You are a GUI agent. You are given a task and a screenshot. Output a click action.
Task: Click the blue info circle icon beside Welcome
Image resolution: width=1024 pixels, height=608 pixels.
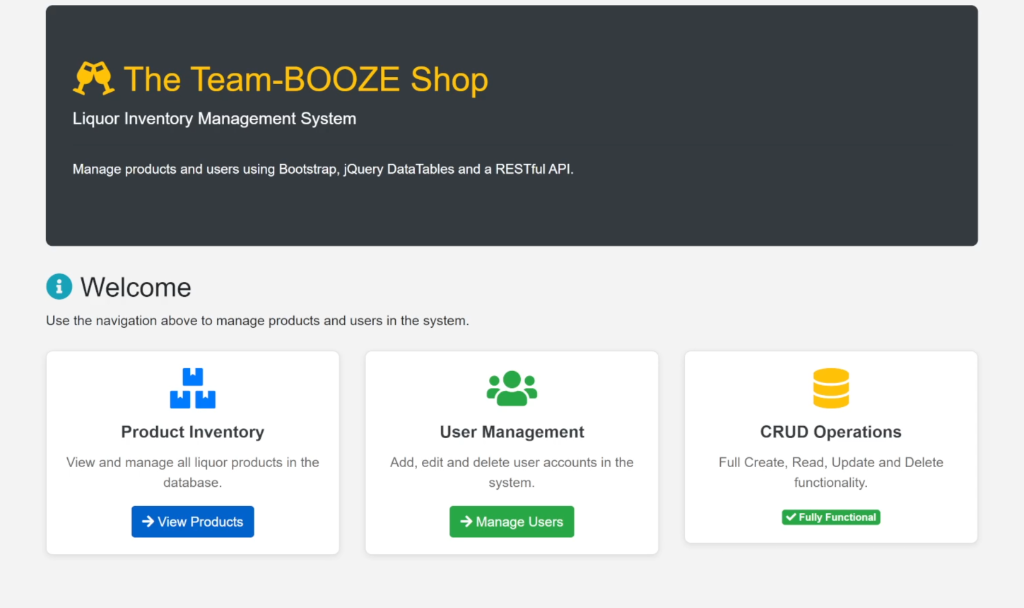[58, 286]
